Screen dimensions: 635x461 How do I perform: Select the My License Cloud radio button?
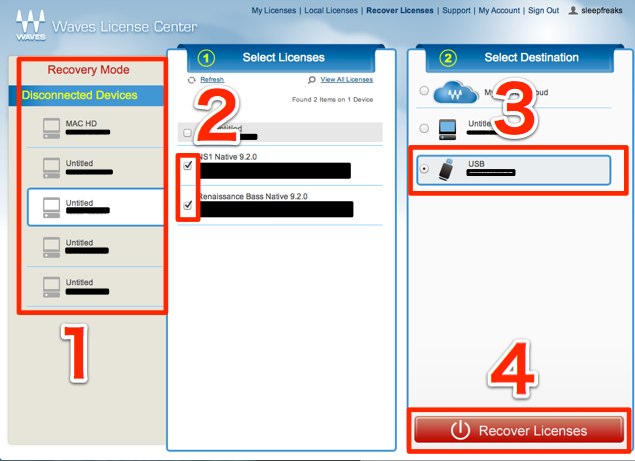pyautogui.click(x=424, y=91)
